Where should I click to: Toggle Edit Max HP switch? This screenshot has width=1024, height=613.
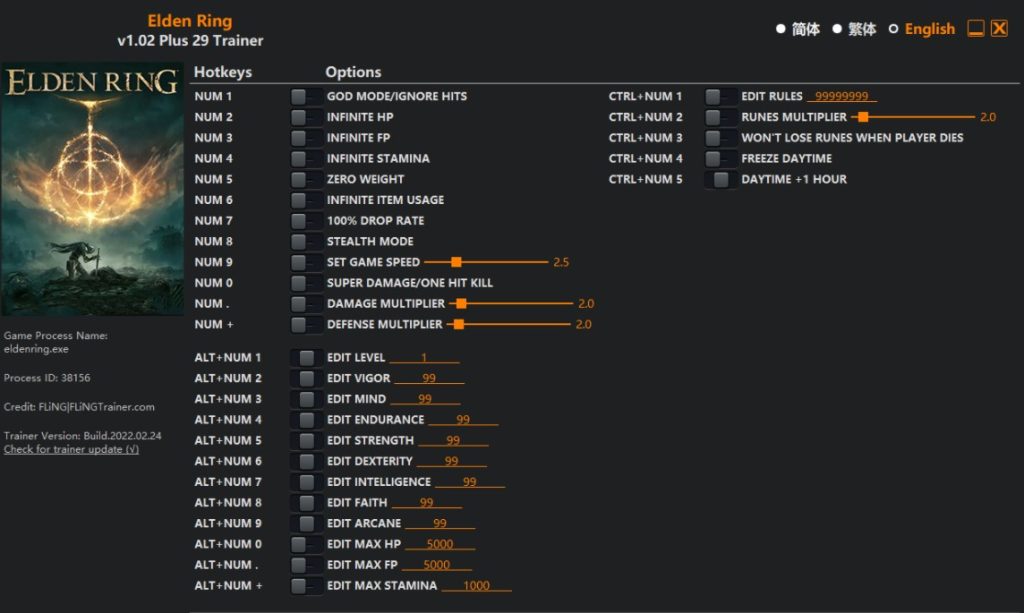306,544
